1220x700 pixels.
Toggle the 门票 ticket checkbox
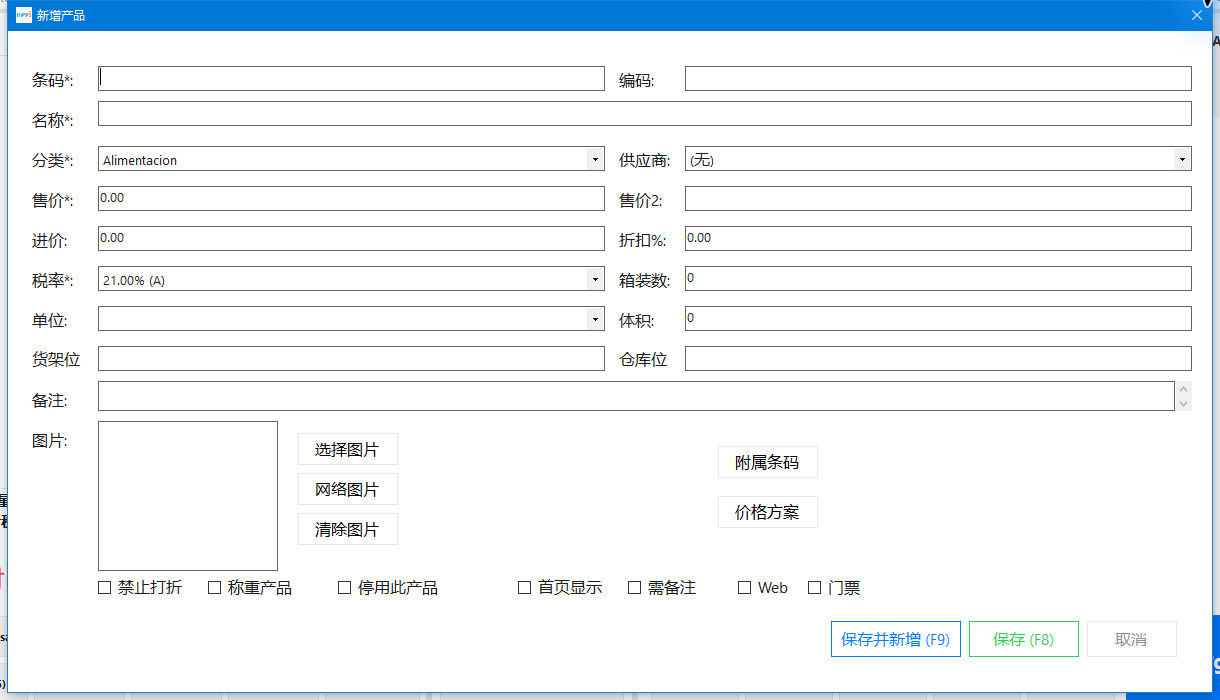[814, 588]
